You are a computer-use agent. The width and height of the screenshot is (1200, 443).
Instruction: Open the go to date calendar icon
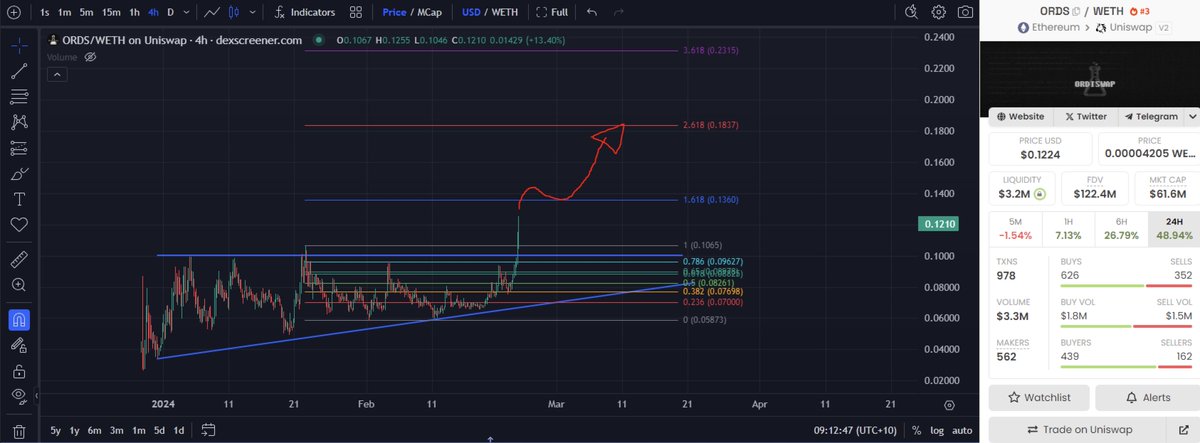(208, 430)
